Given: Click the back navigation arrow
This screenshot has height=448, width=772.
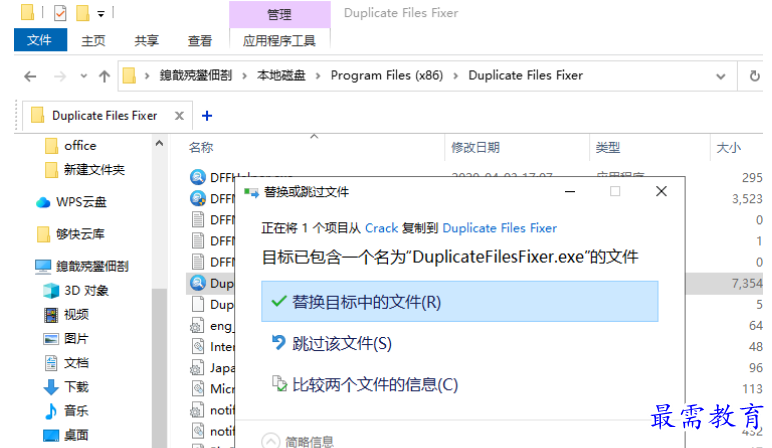Looking at the screenshot, I should tap(30, 76).
